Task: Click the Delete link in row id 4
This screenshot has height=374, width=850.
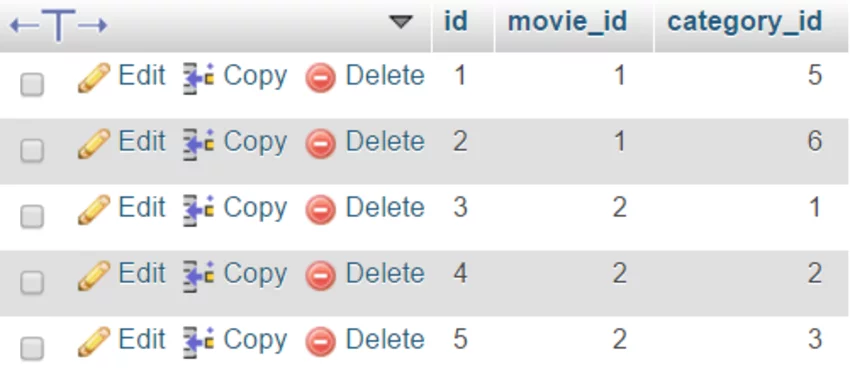Action: point(385,273)
